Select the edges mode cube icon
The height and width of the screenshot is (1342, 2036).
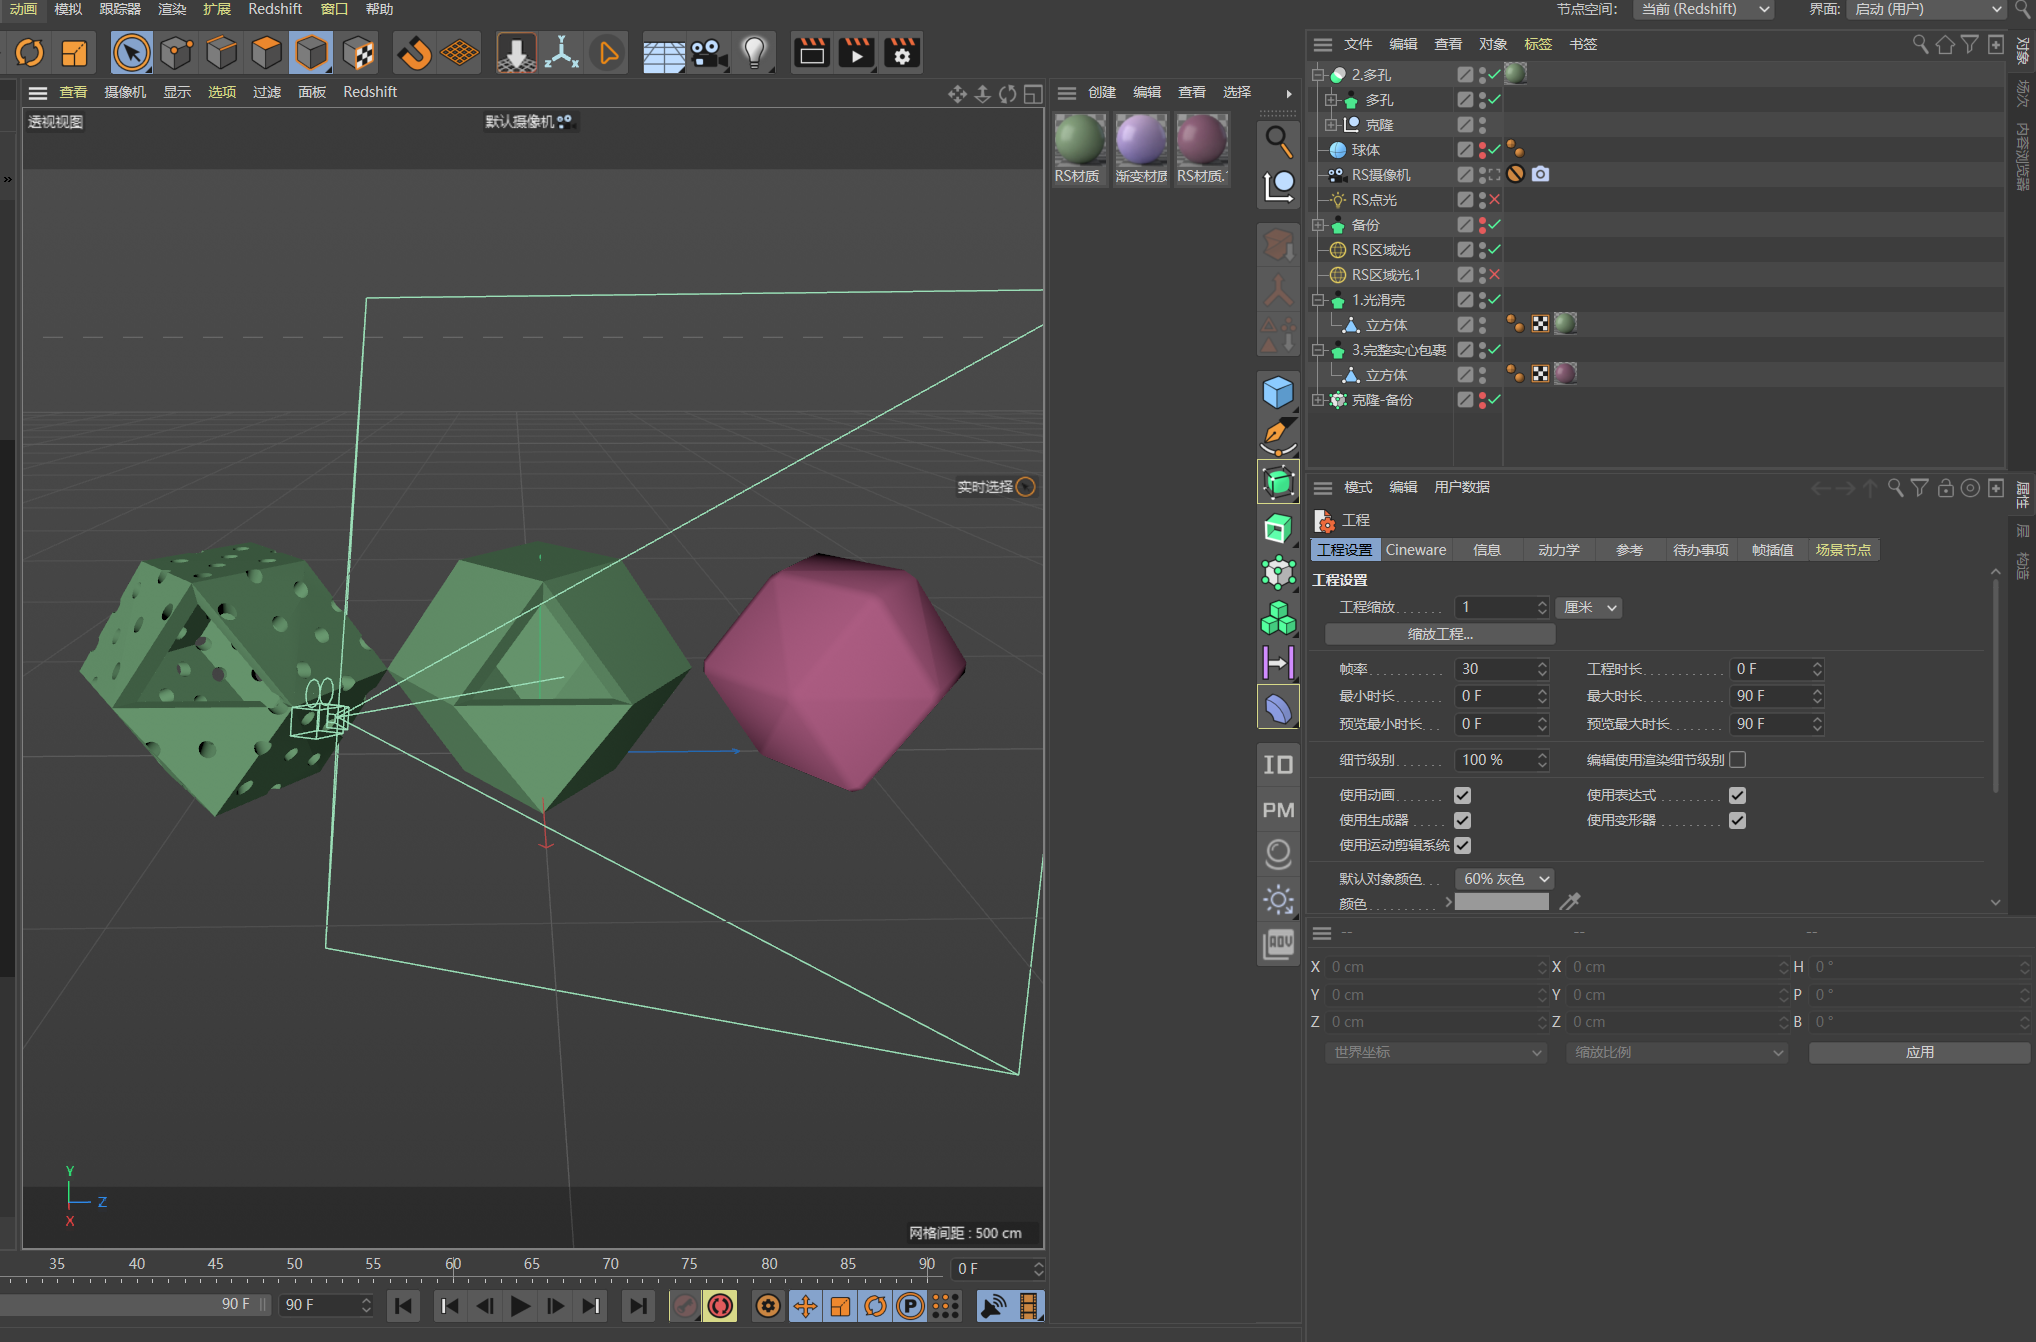[x=221, y=53]
